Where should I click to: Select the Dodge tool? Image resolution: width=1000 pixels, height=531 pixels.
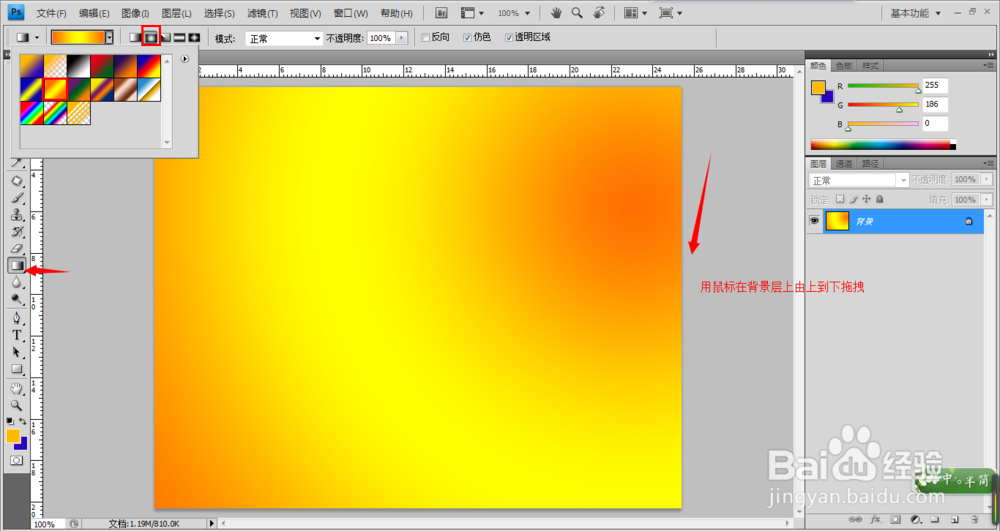17,300
